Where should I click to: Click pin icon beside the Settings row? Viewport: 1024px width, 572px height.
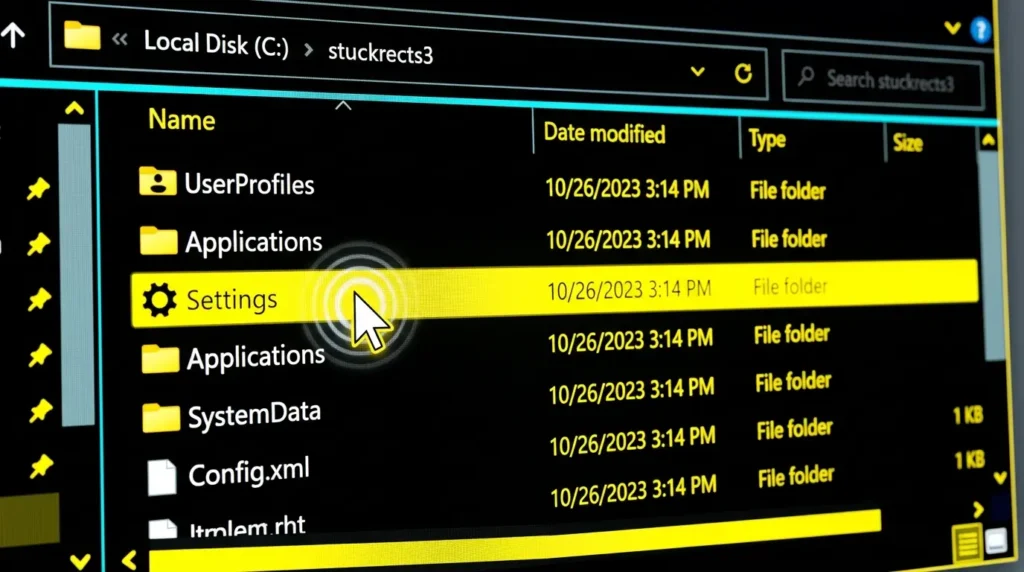pos(39,300)
